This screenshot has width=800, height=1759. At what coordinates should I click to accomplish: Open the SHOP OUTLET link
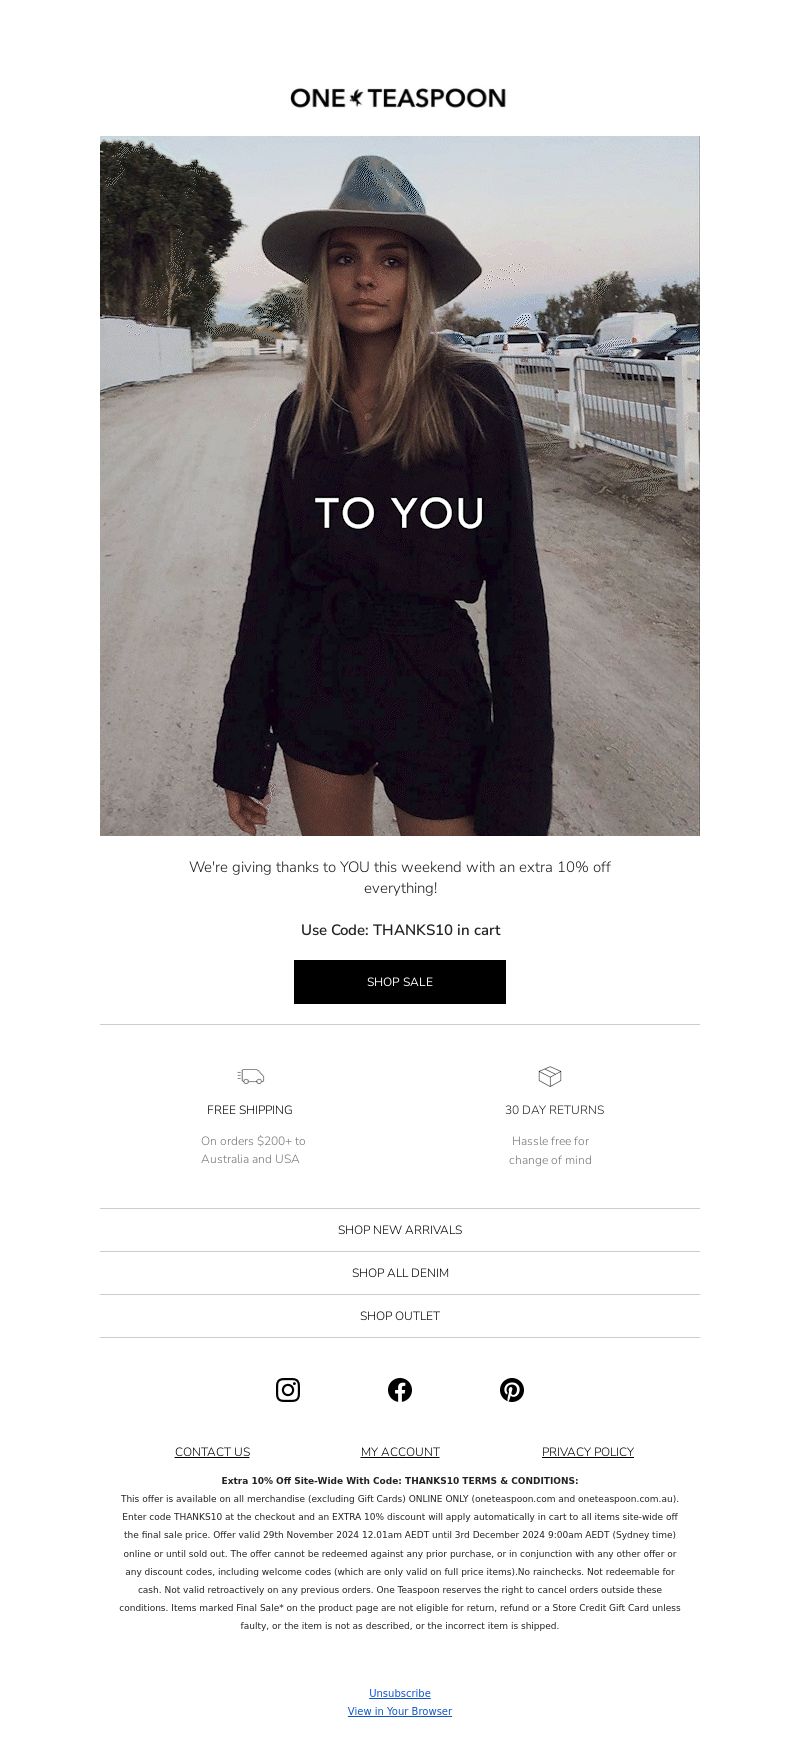(x=400, y=1316)
